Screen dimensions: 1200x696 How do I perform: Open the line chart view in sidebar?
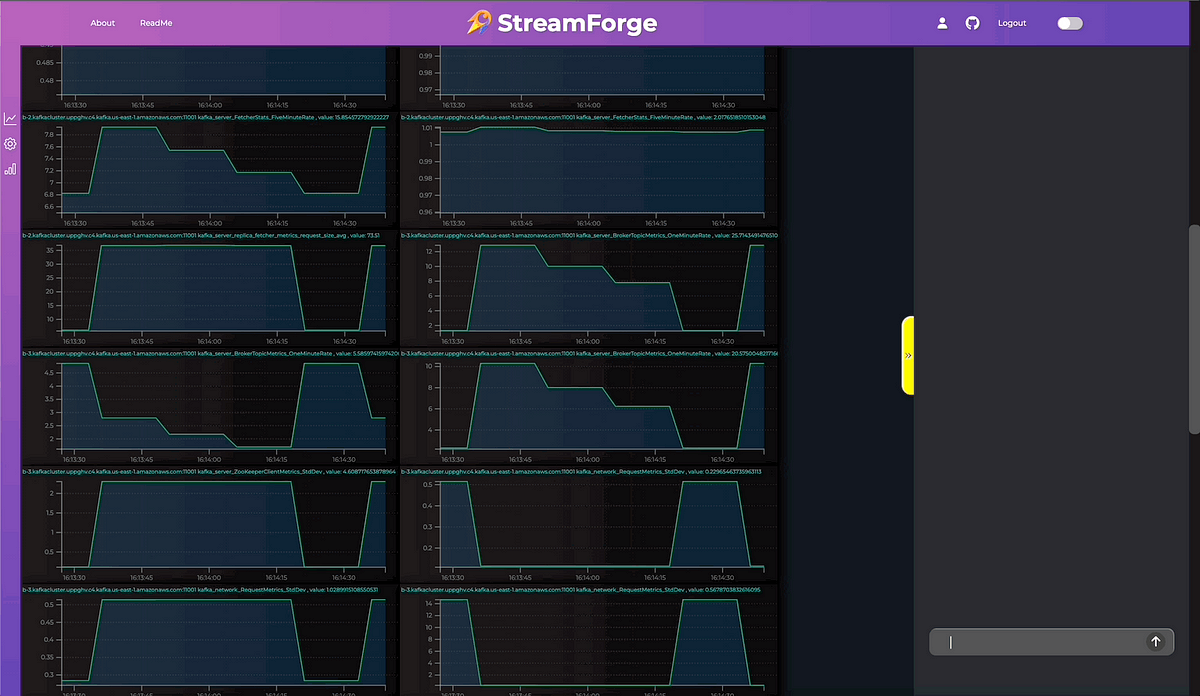pos(10,119)
